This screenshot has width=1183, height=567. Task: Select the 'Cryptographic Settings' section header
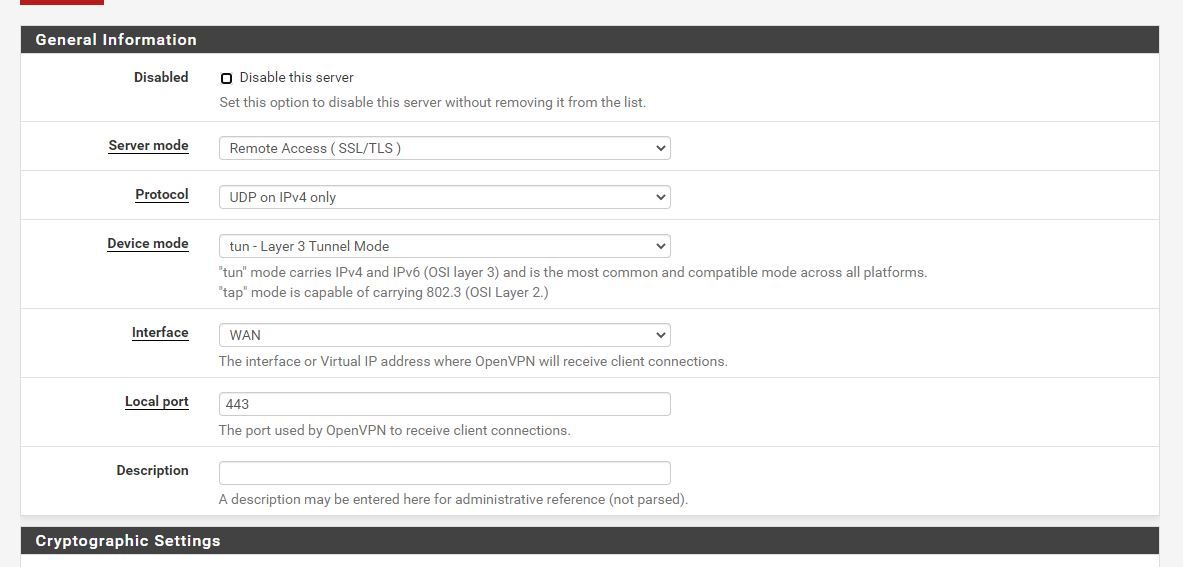tap(128, 541)
